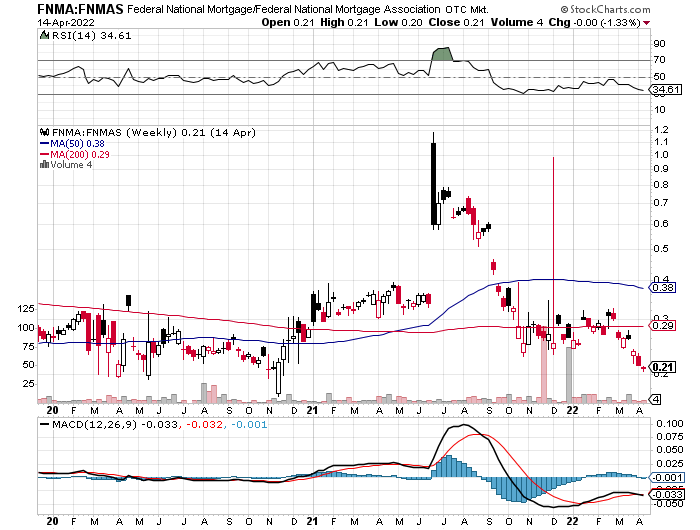This screenshot has height=530, width=700.
Task: Click the tall red December spike candle
Action: point(554,255)
